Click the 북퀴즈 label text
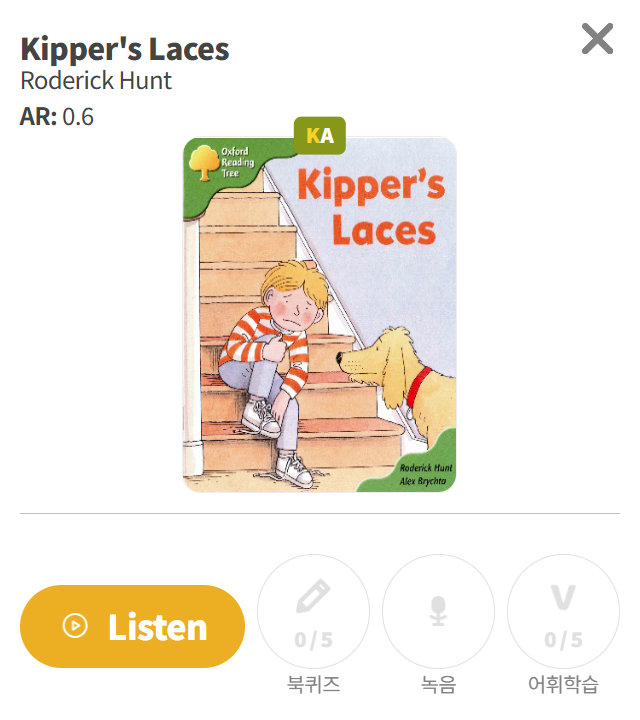 click(x=313, y=684)
